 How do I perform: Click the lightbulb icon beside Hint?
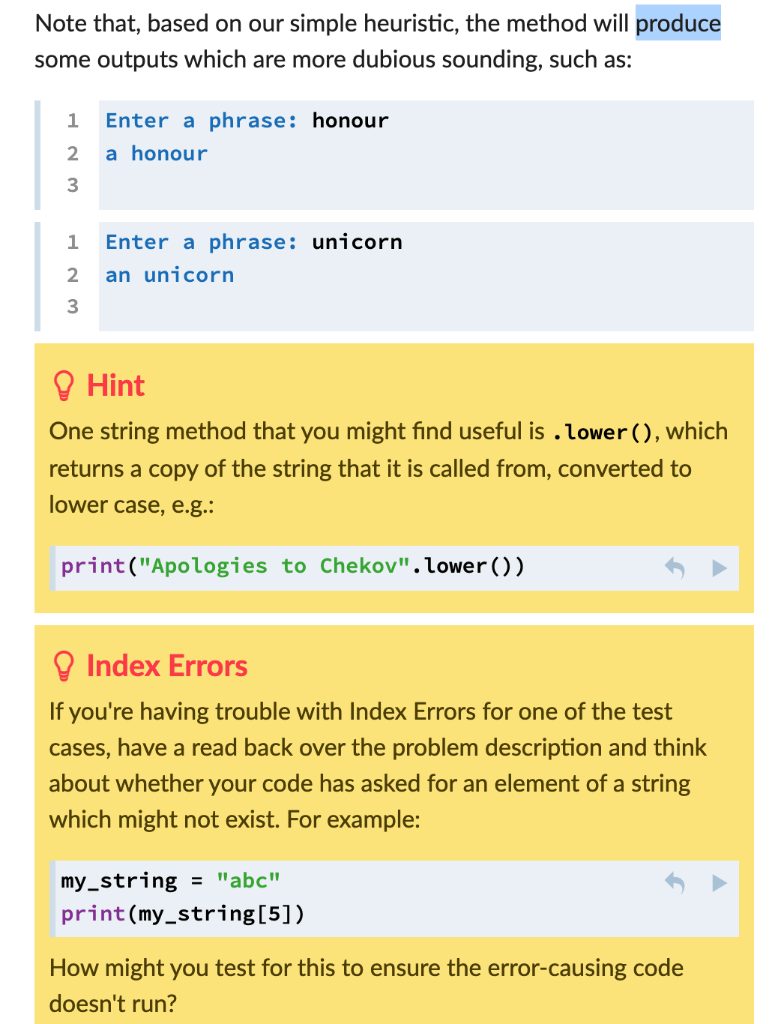click(62, 385)
